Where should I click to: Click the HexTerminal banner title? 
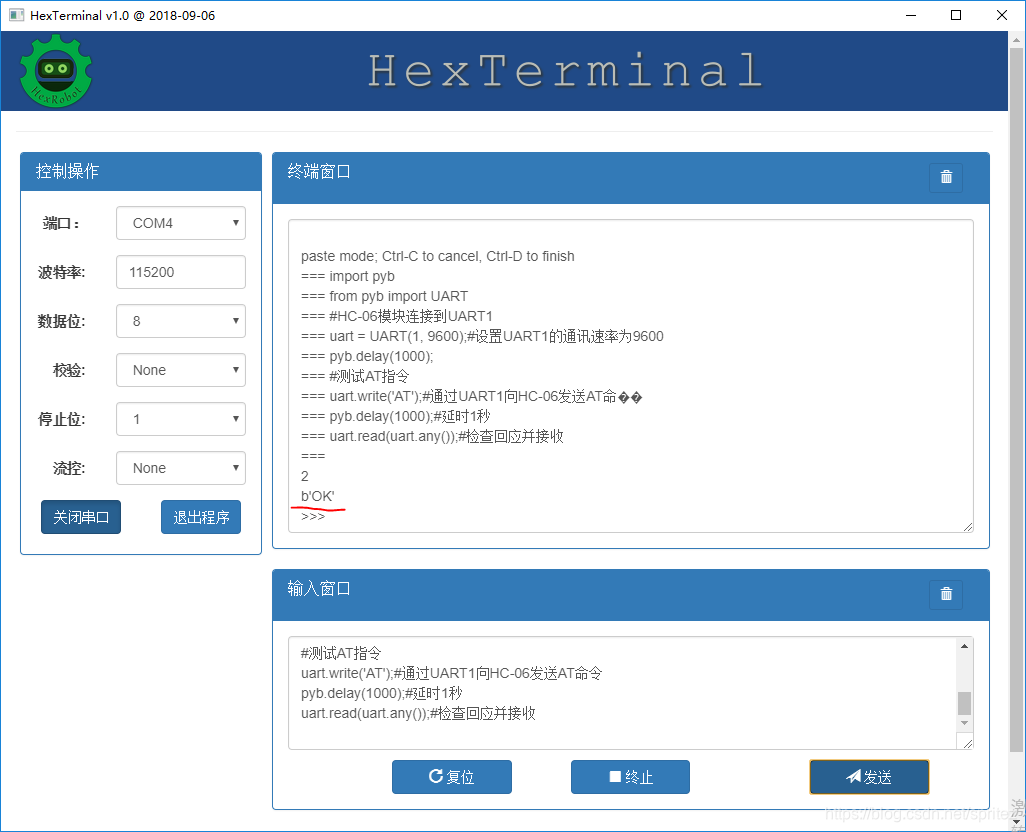(x=565, y=71)
